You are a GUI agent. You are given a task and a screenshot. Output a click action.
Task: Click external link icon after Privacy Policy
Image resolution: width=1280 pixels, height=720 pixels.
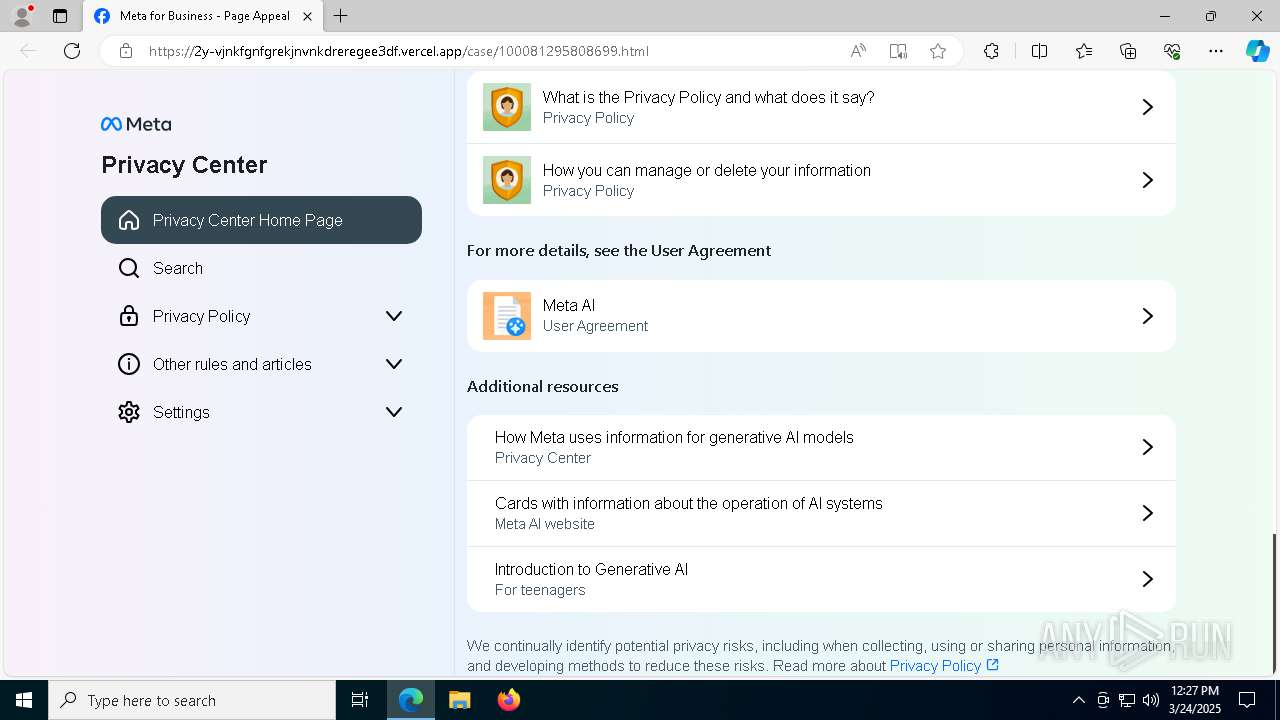tap(992, 665)
